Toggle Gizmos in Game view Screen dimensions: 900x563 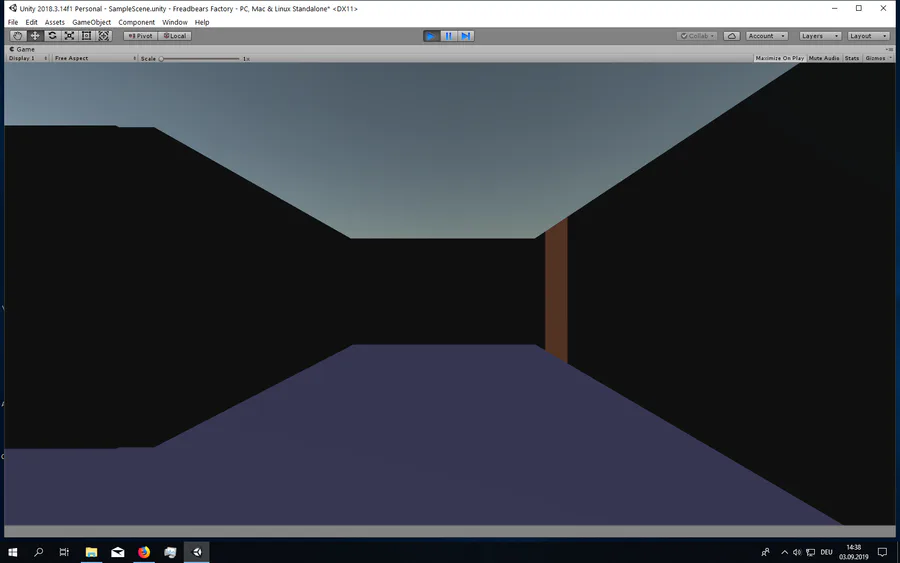tap(875, 58)
